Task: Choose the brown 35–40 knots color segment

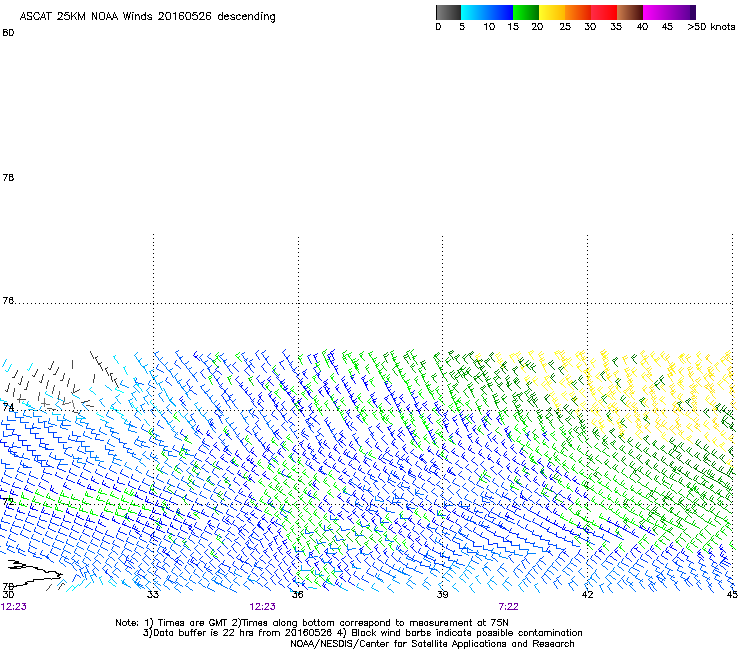Action: (x=630, y=12)
